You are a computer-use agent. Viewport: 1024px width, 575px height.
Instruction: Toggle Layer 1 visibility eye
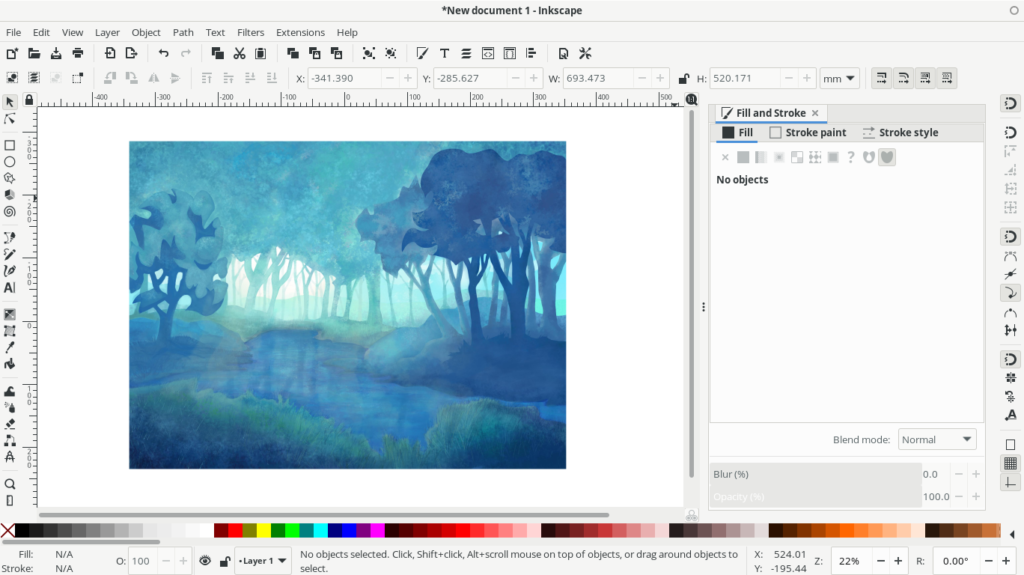coord(205,561)
